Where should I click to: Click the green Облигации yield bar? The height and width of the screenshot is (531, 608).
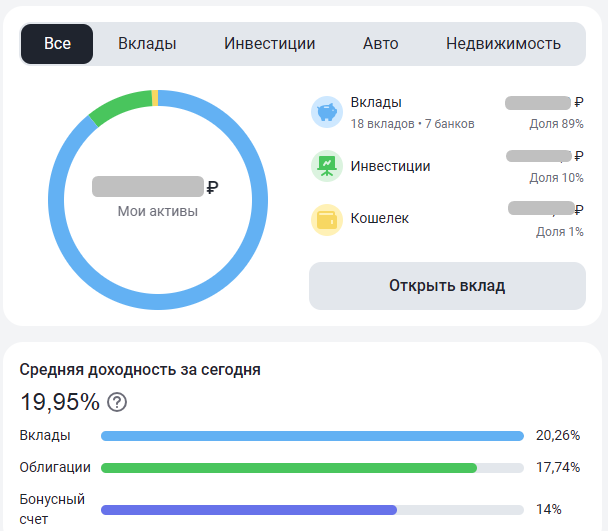point(289,468)
